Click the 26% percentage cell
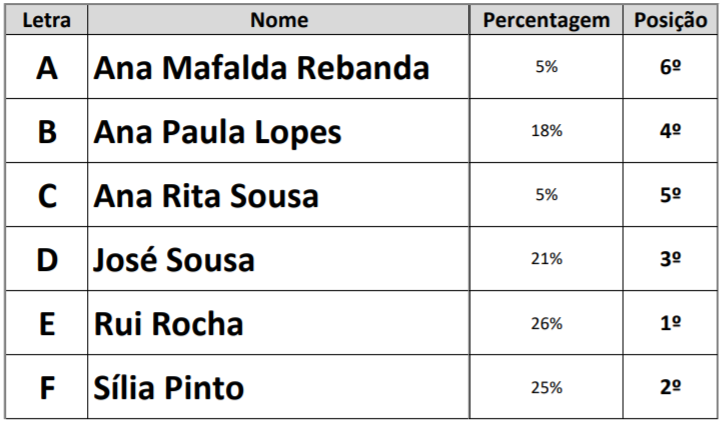The image size is (724, 424). pos(546,324)
